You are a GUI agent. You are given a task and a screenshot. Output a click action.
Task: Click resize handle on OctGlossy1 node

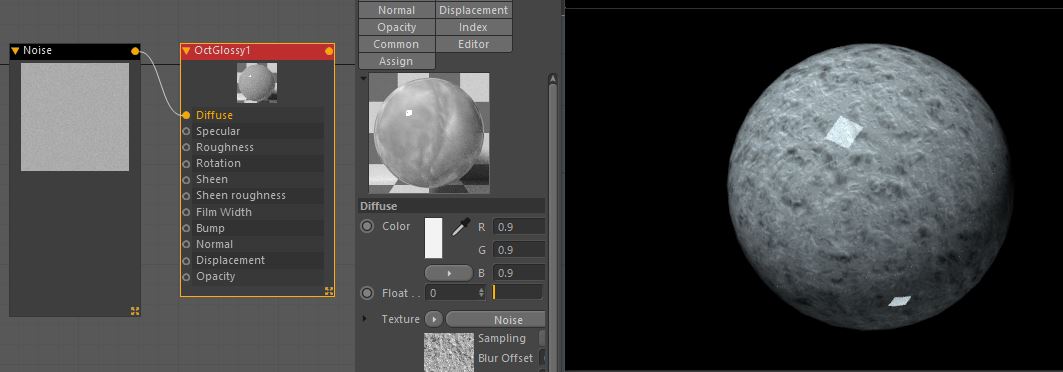click(x=329, y=291)
